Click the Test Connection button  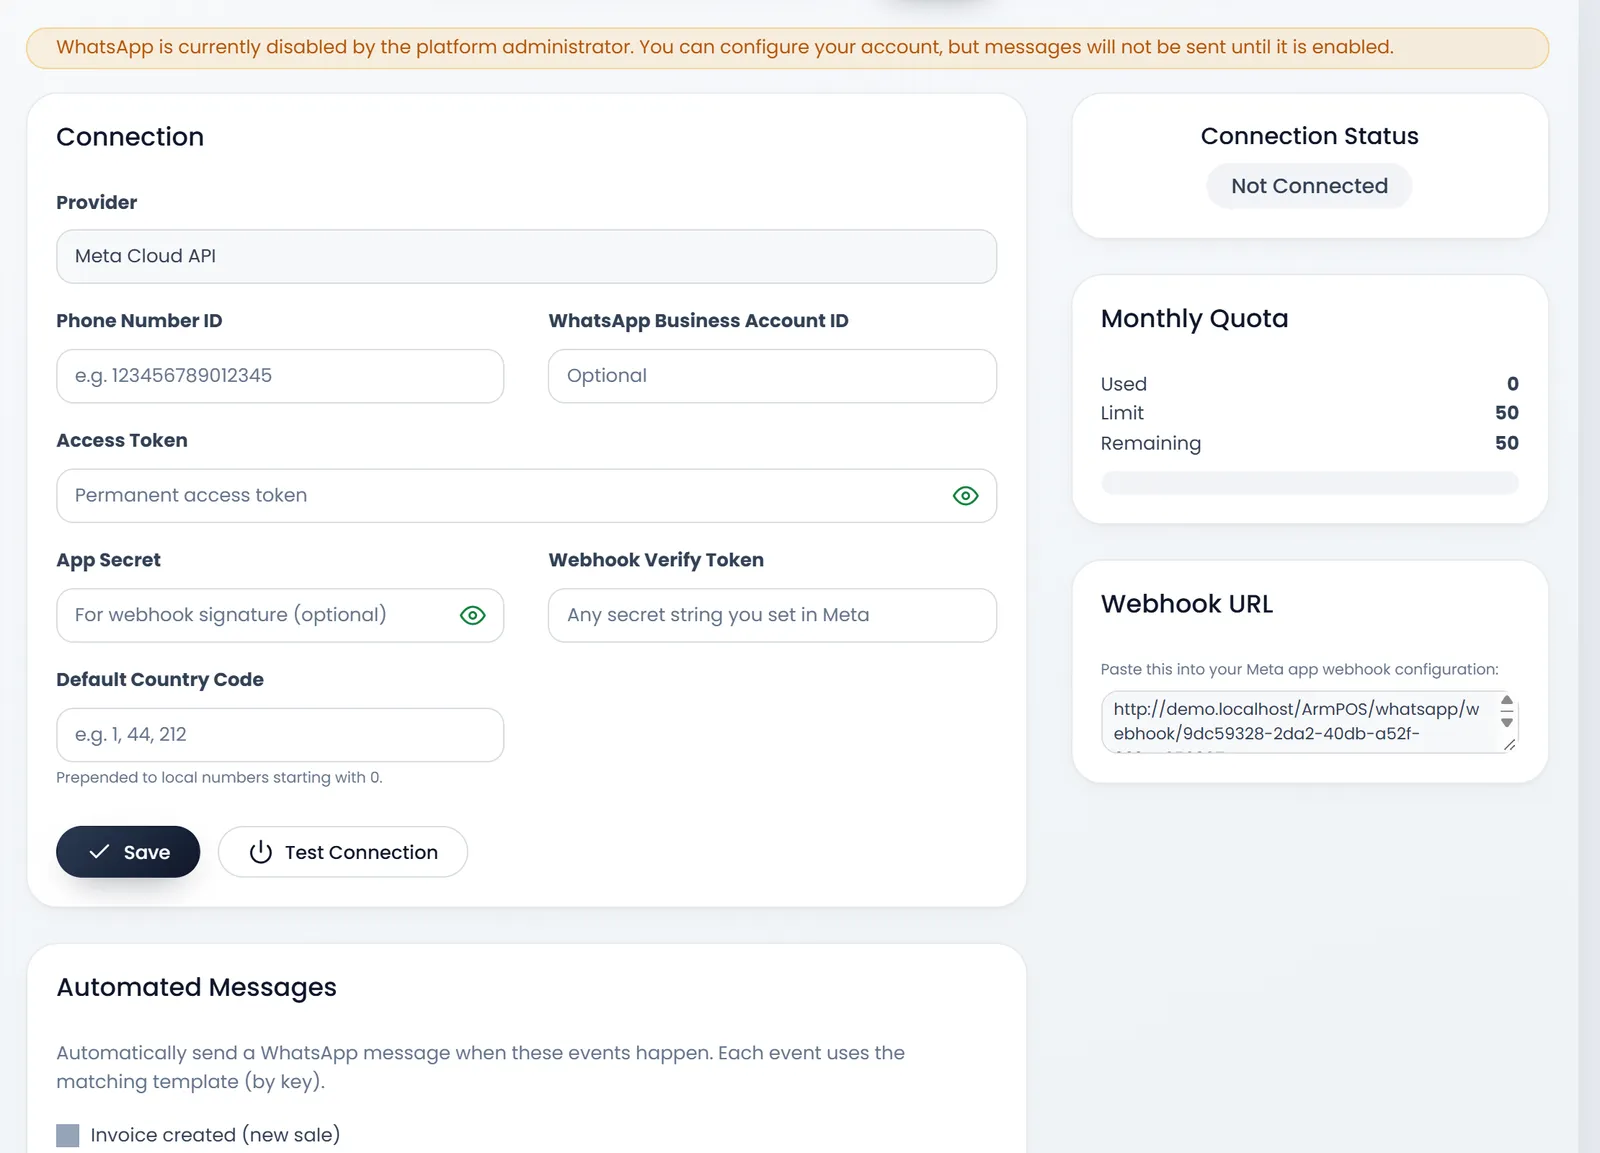pos(343,852)
